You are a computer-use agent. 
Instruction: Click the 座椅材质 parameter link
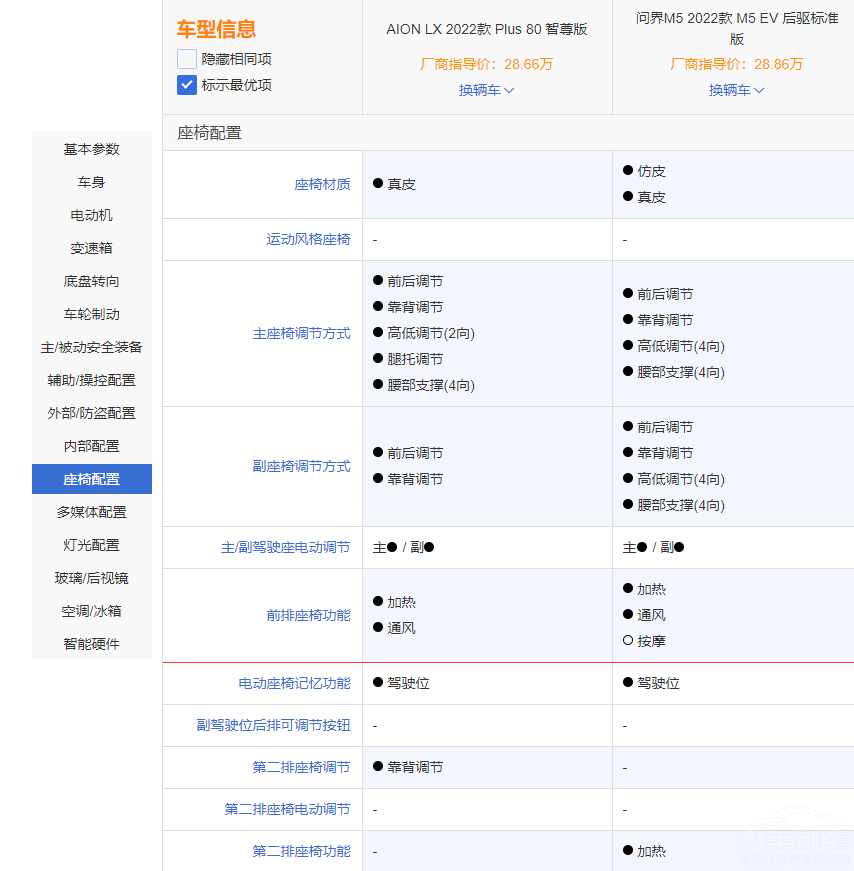tap(322, 184)
